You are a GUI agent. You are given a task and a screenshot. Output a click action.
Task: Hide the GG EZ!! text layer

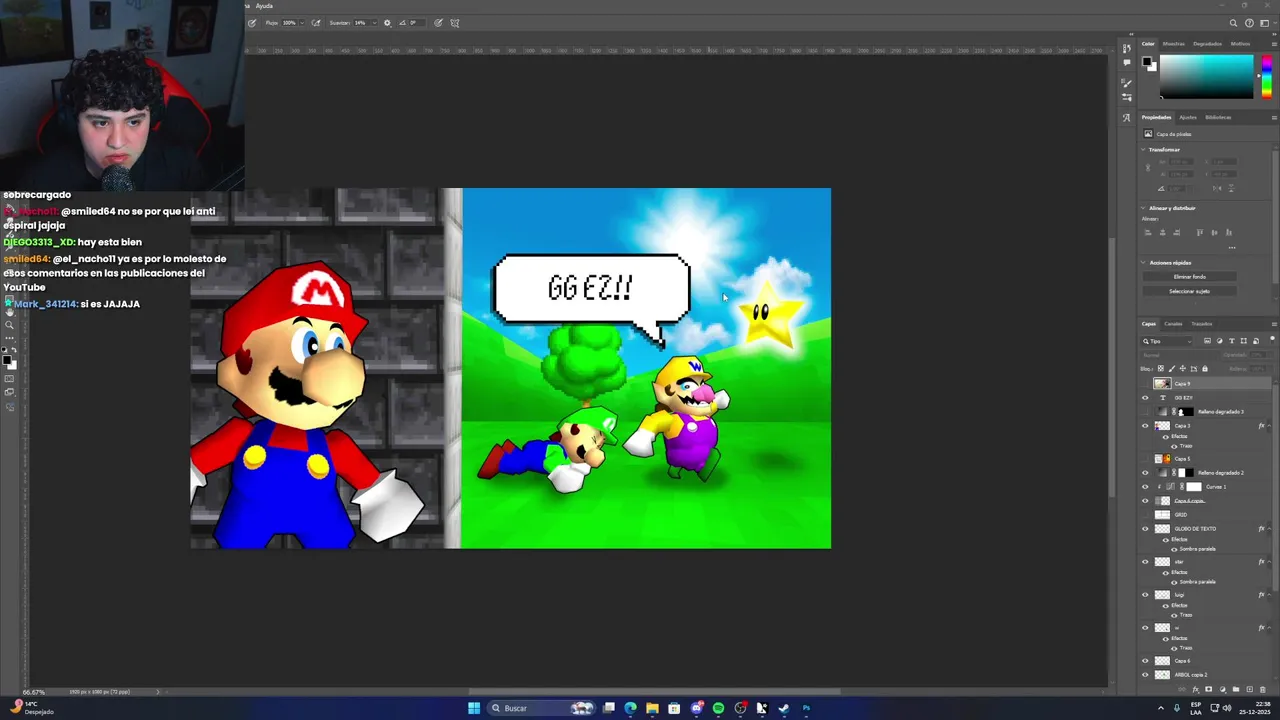click(1146, 398)
